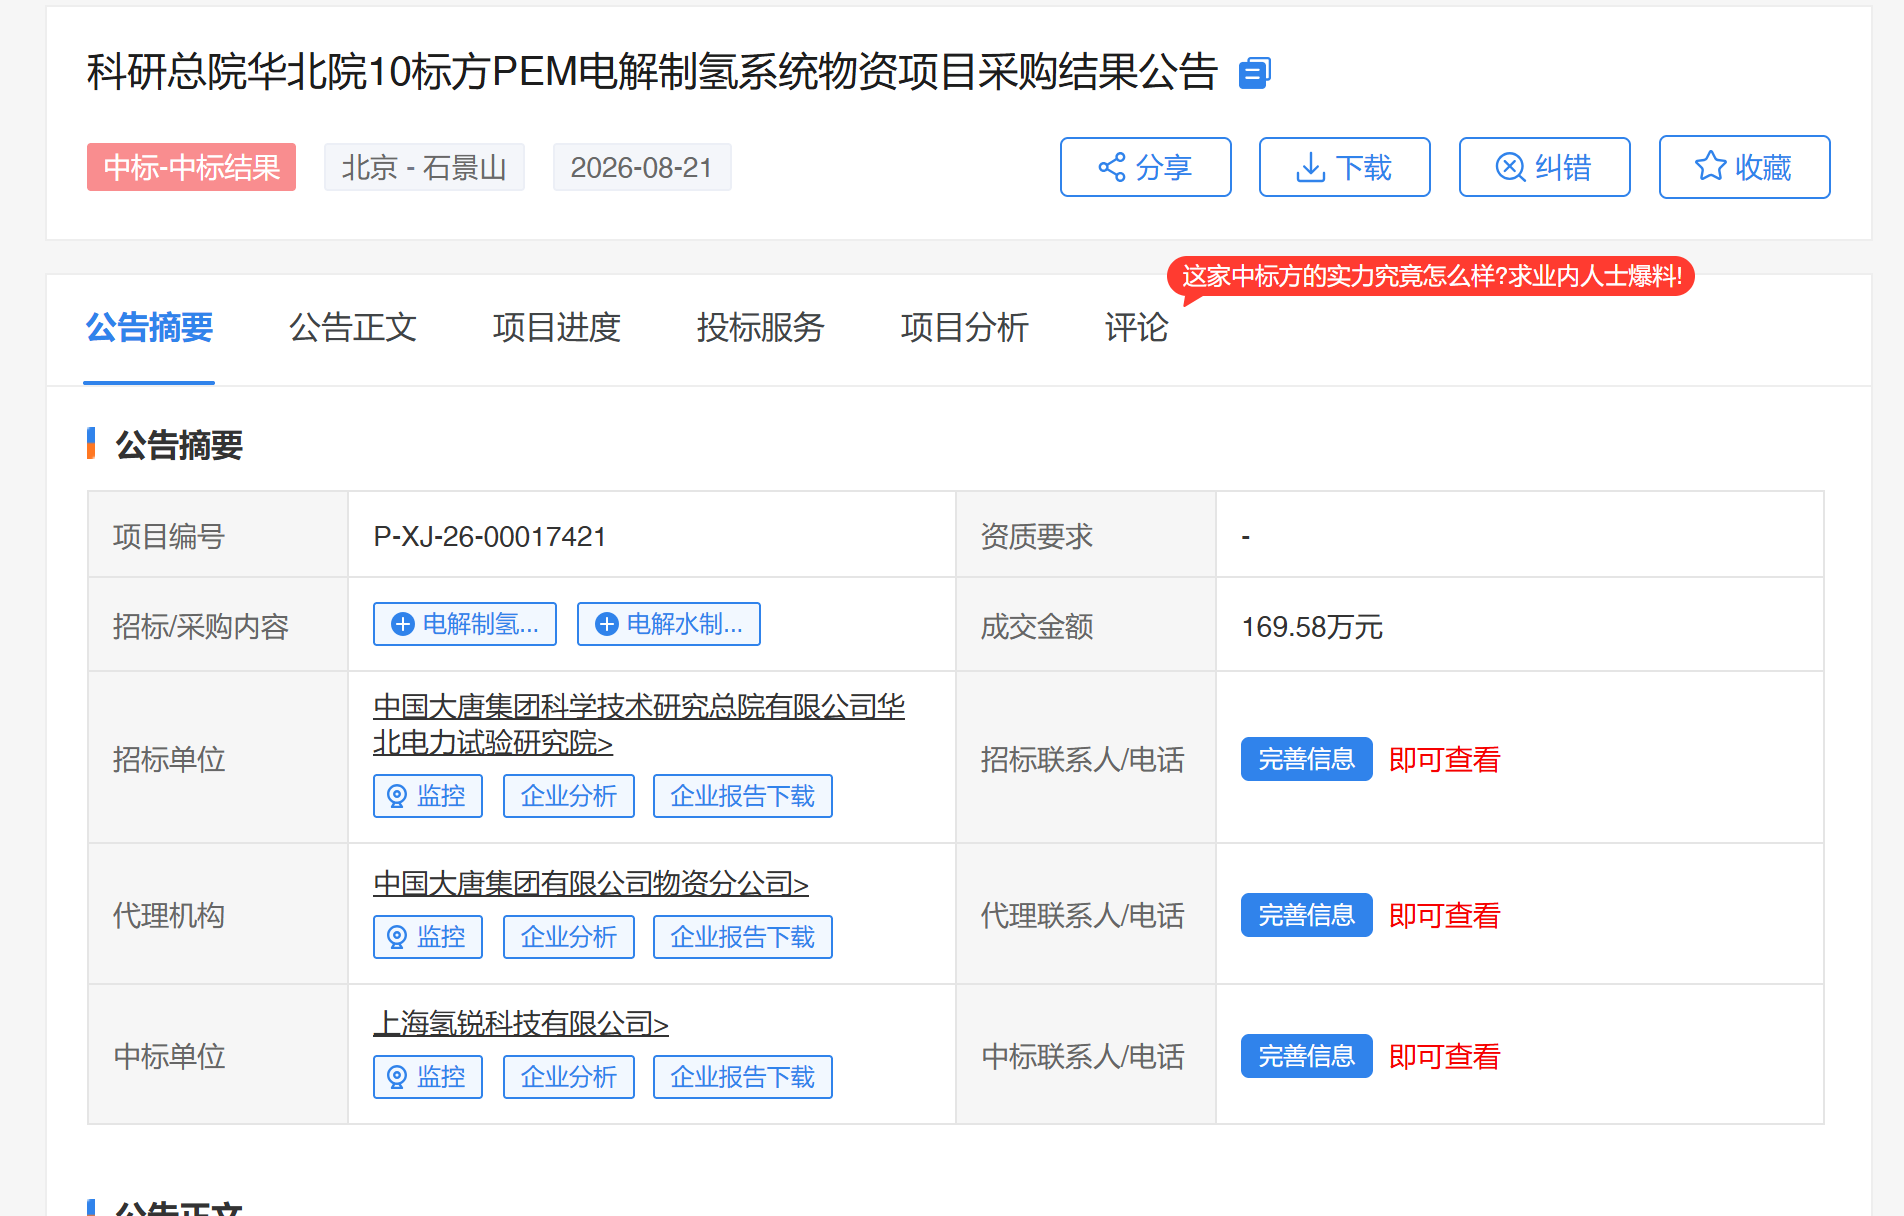Open 中国大唐集团有限公司物资分公司 link
The height and width of the screenshot is (1216, 1904).
(591, 883)
